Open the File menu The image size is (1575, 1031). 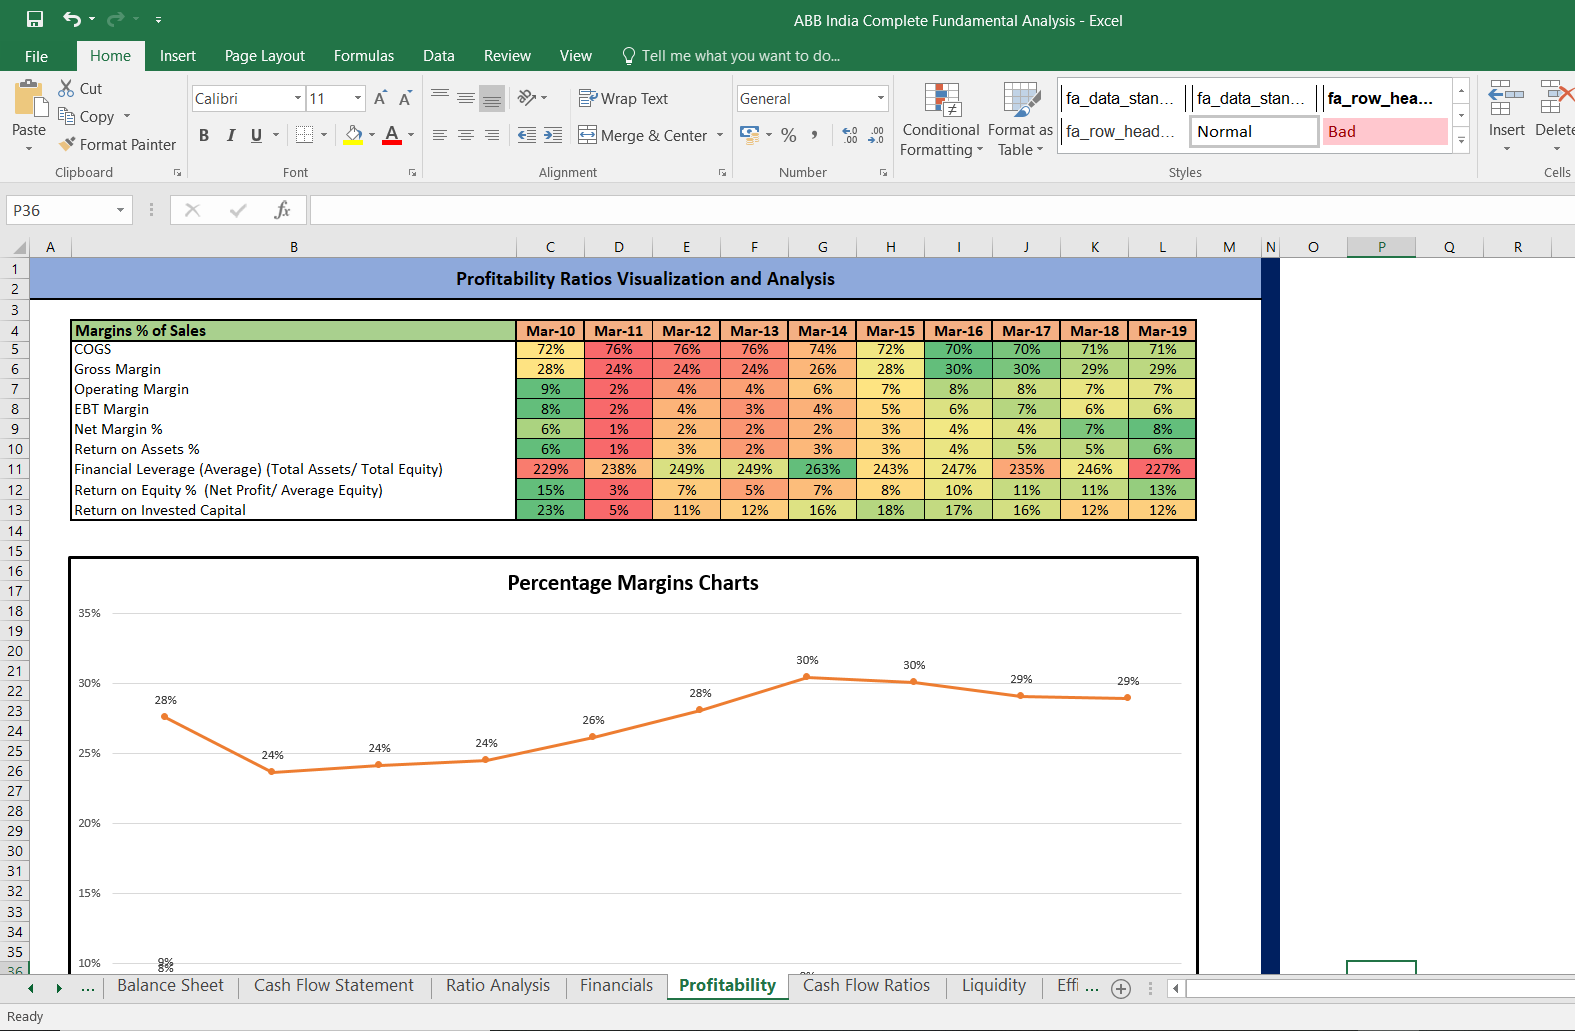pyautogui.click(x=36, y=56)
